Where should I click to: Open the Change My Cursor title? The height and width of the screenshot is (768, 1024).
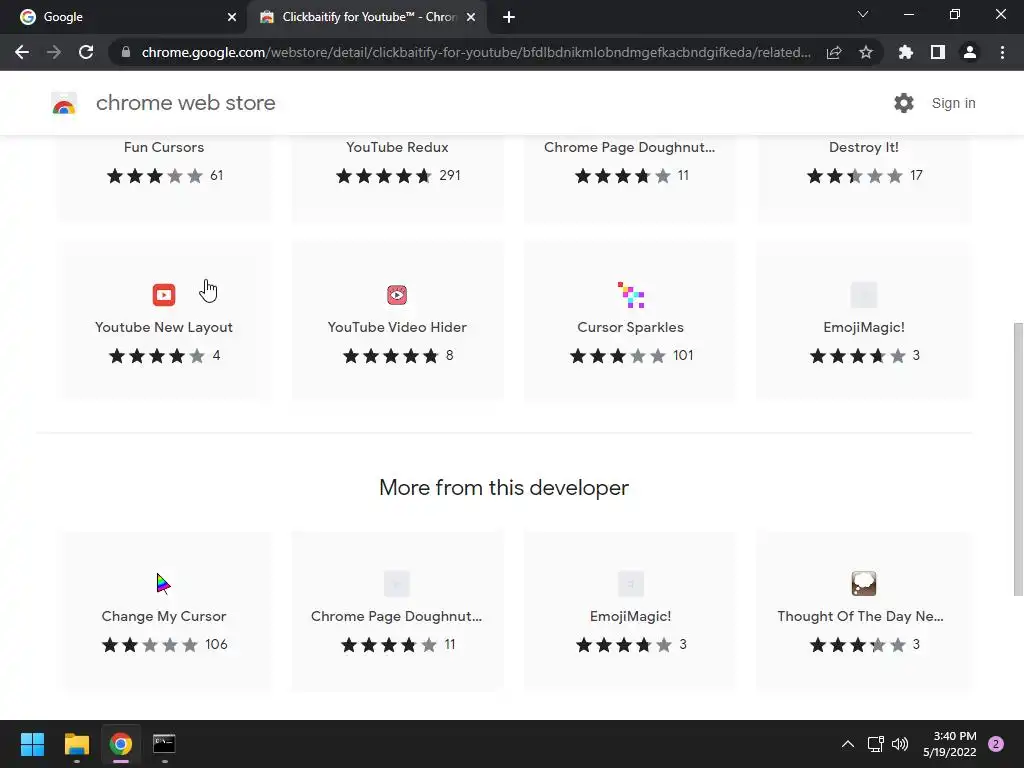click(164, 616)
